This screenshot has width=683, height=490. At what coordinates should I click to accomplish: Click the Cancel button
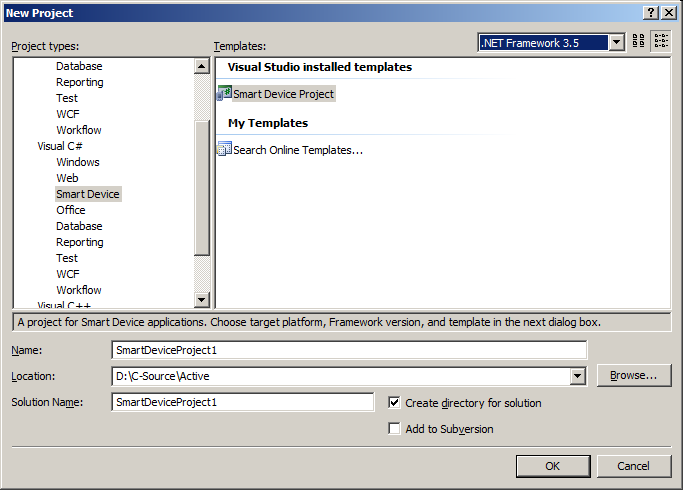coord(634,466)
